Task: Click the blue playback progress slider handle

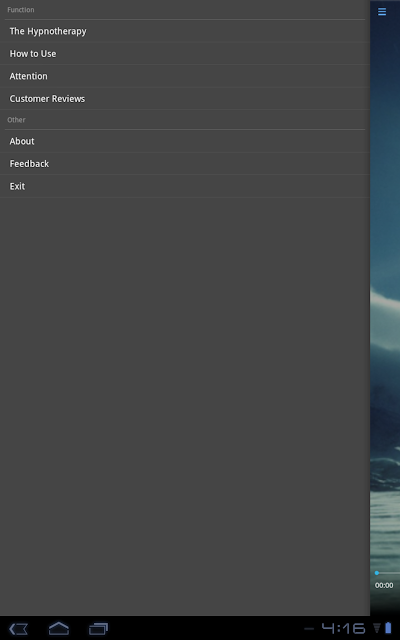Action: pos(376,573)
